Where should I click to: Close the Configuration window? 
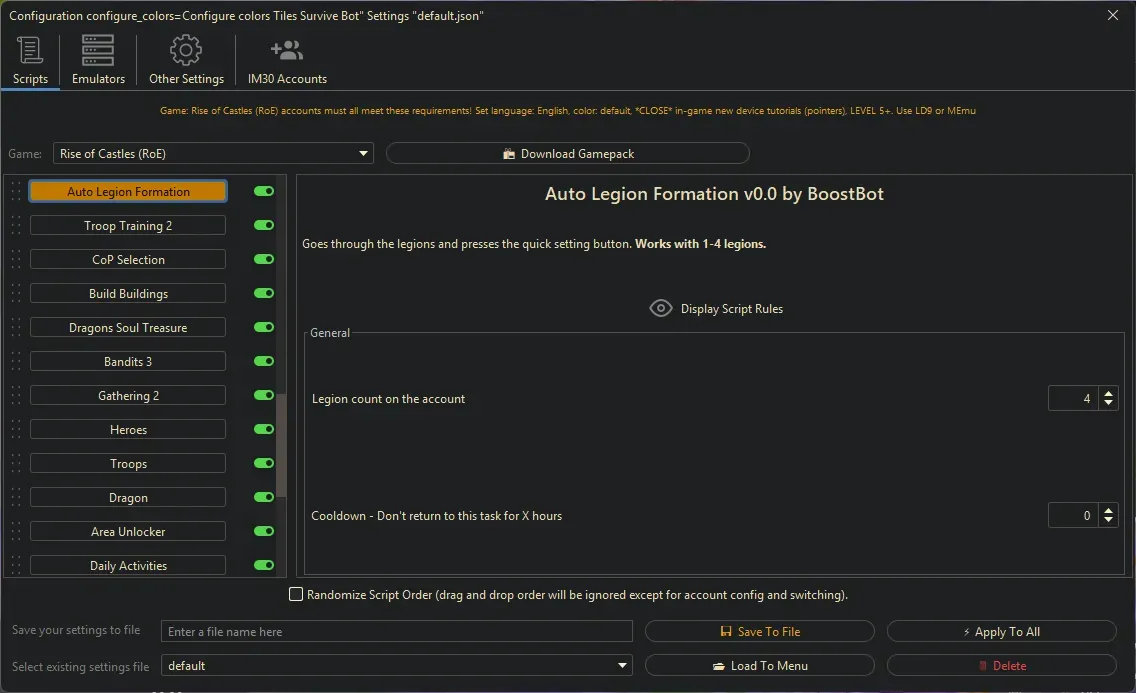point(1113,14)
